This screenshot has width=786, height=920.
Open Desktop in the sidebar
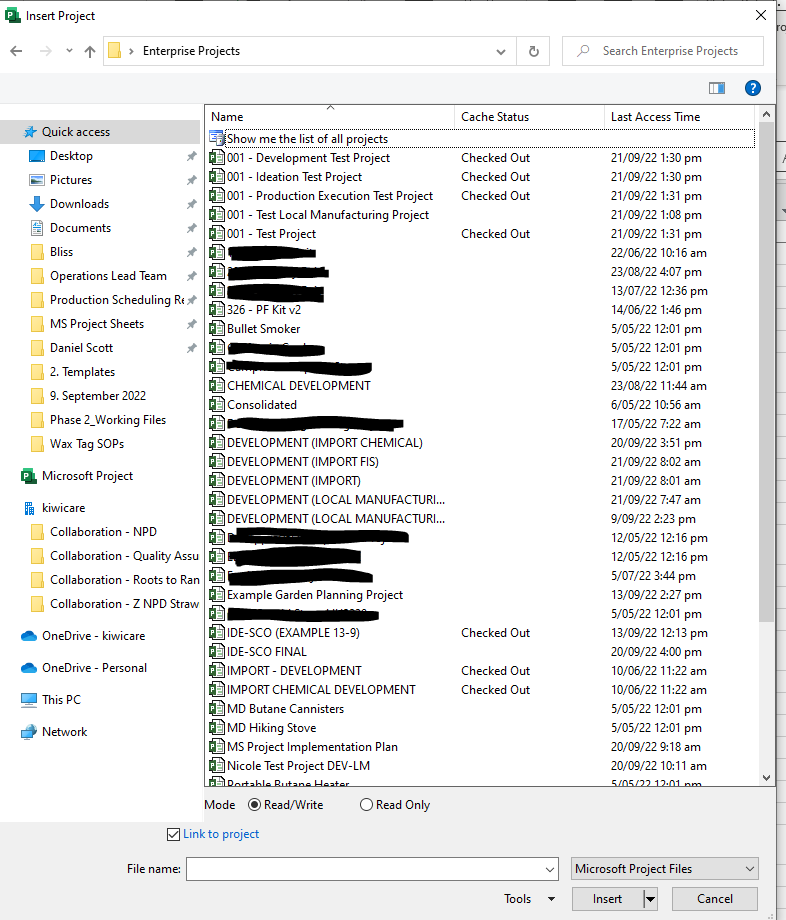tap(71, 156)
